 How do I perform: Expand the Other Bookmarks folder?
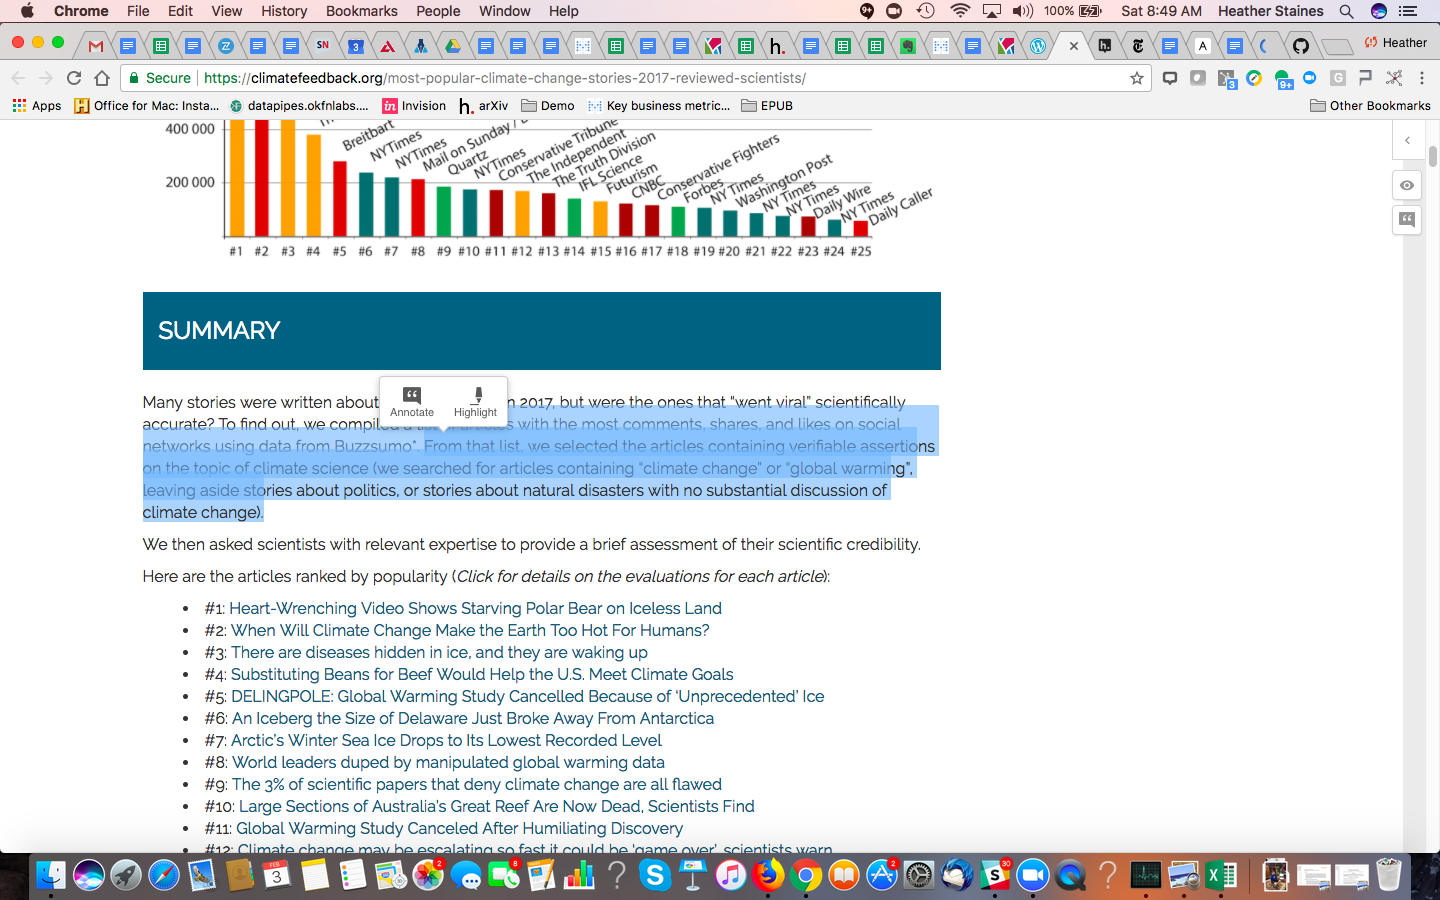(x=1370, y=106)
